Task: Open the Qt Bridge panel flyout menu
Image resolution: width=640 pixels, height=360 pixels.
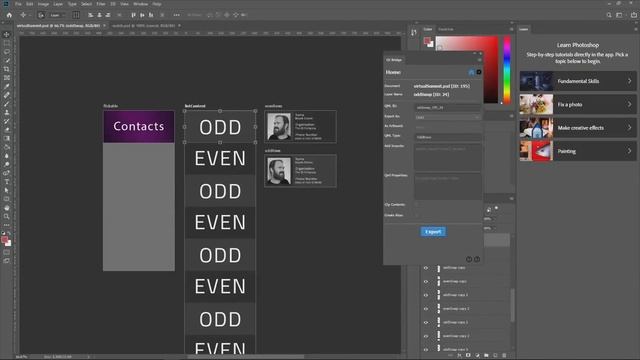Action: click(479, 60)
